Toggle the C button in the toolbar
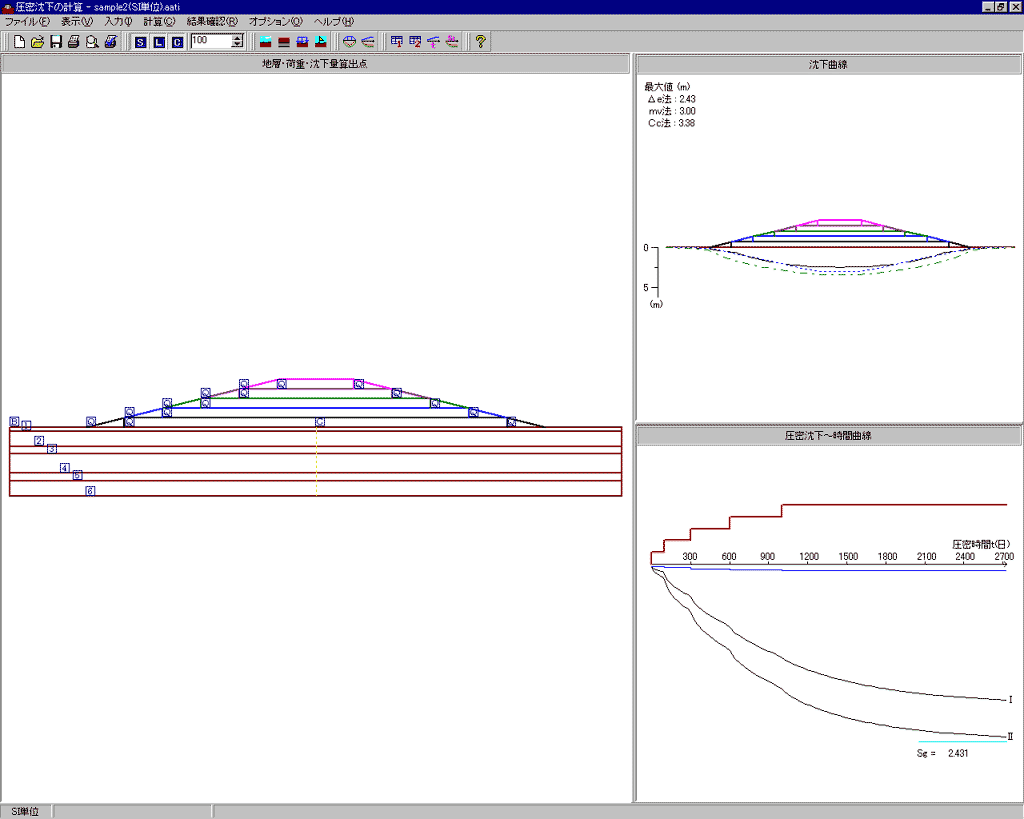This screenshot has width=1024, height=819. (177, 42)
